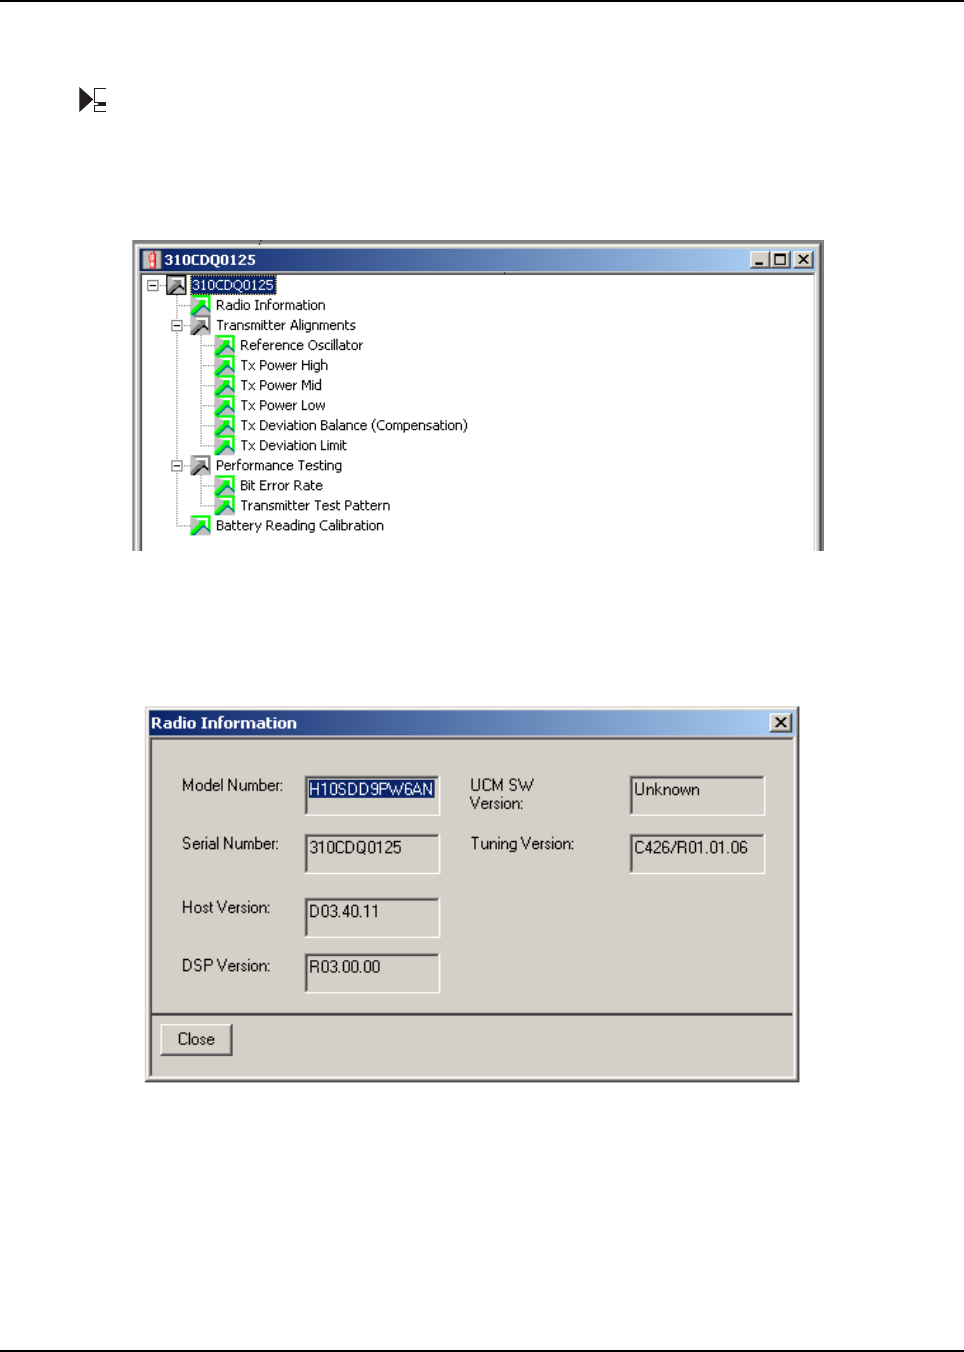964x1352 pixels.
Task: Select Transmitter Alignments in the tree
Action: (x=286, y=325)
